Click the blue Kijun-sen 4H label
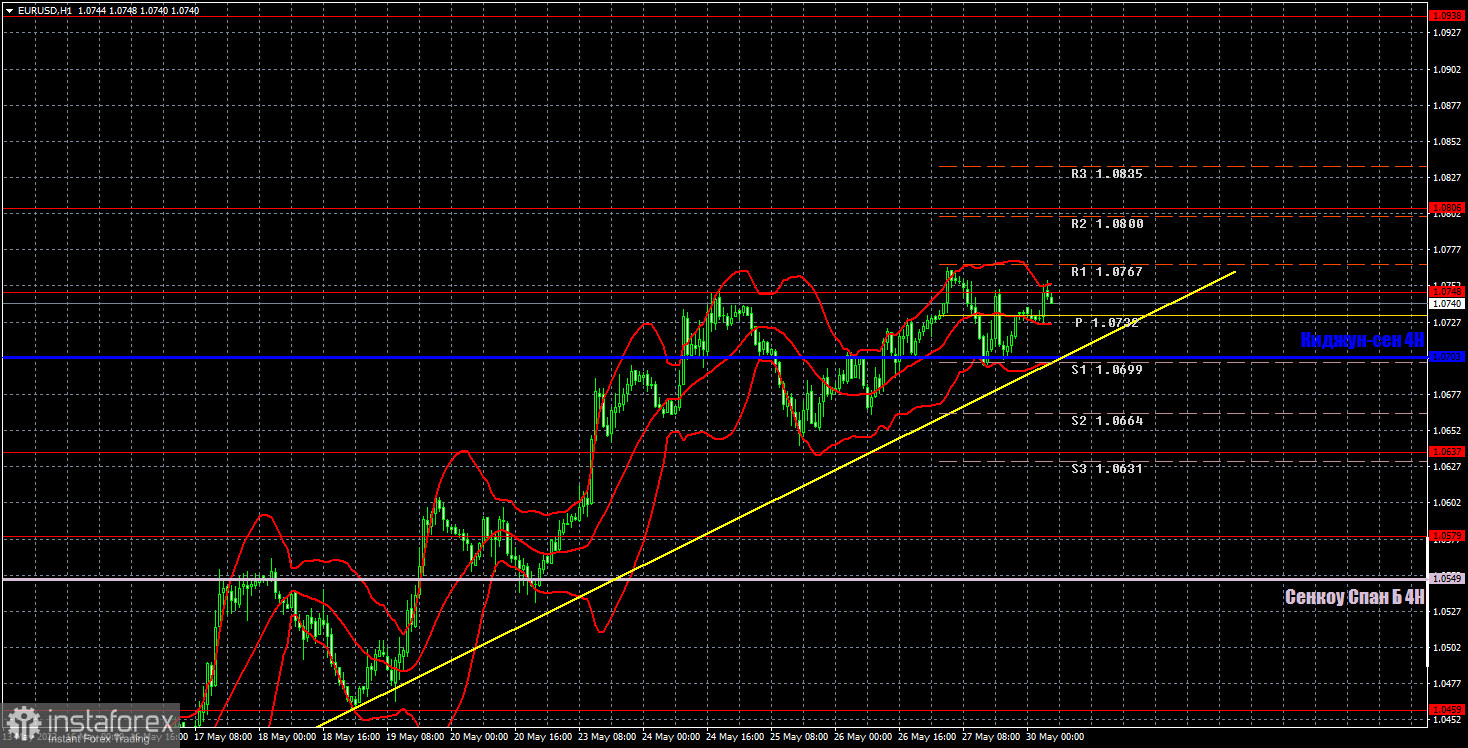 point(1362,340)
